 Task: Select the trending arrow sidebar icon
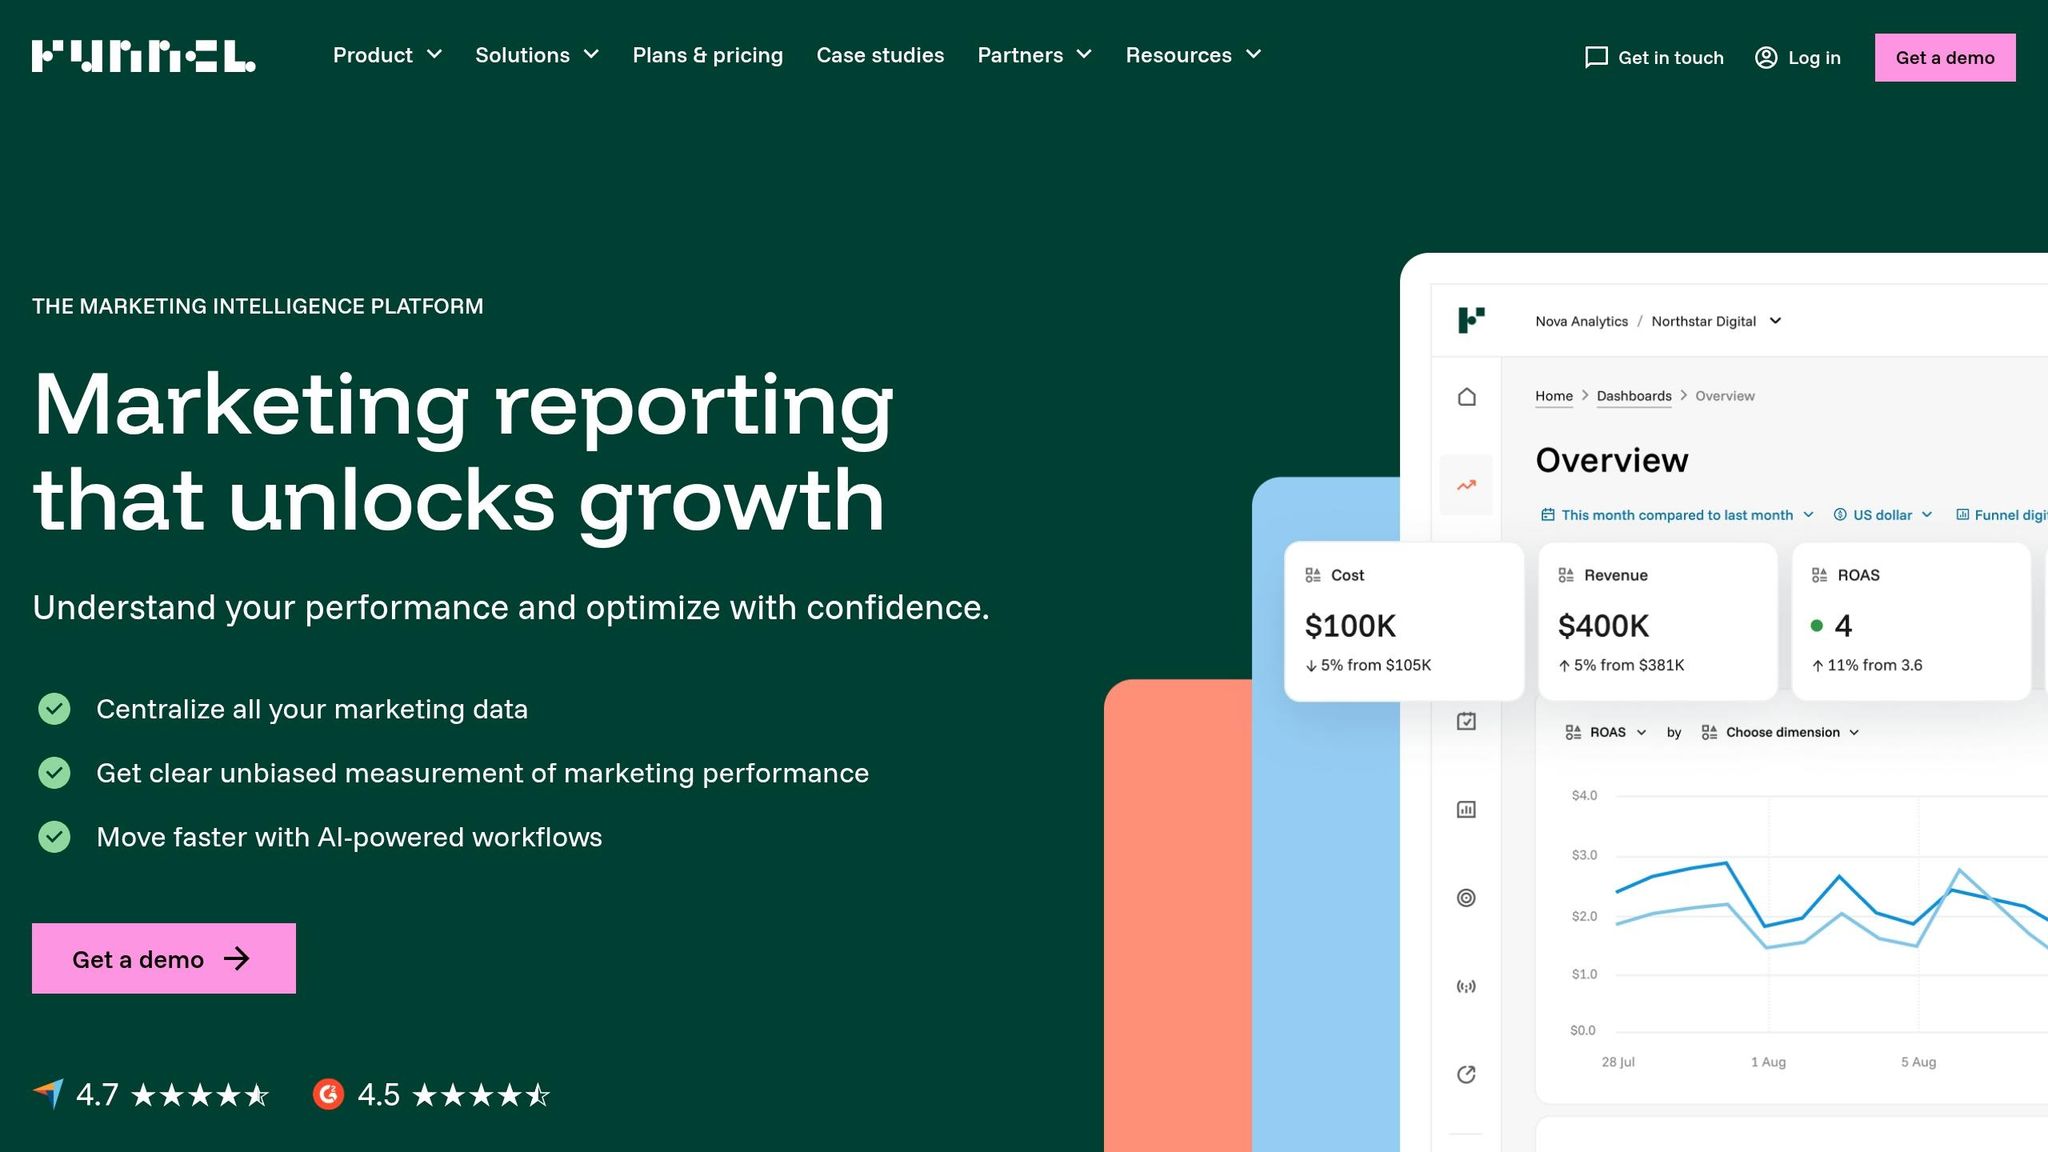tap(1466, 486)
